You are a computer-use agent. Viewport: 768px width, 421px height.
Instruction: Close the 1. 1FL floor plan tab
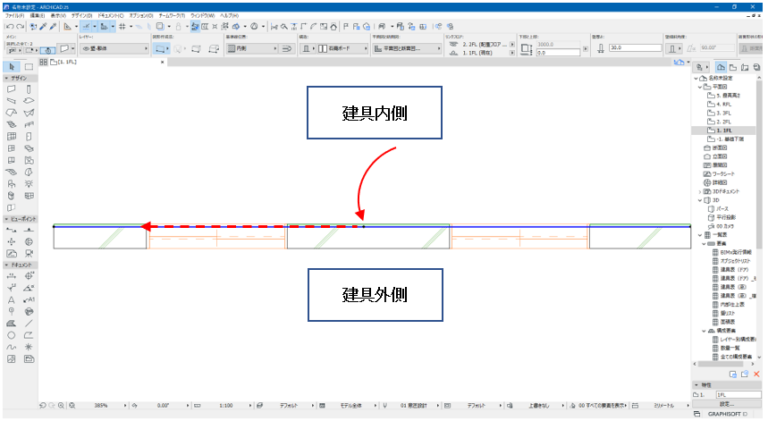click(x=163, y=62)
